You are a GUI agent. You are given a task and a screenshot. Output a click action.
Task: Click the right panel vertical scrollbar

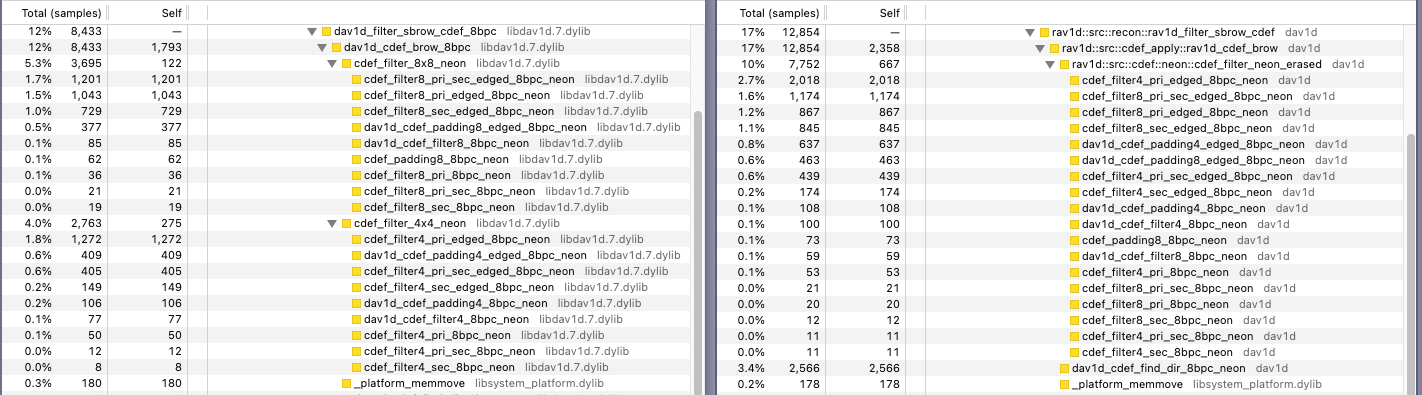(x=1412, y=260)
